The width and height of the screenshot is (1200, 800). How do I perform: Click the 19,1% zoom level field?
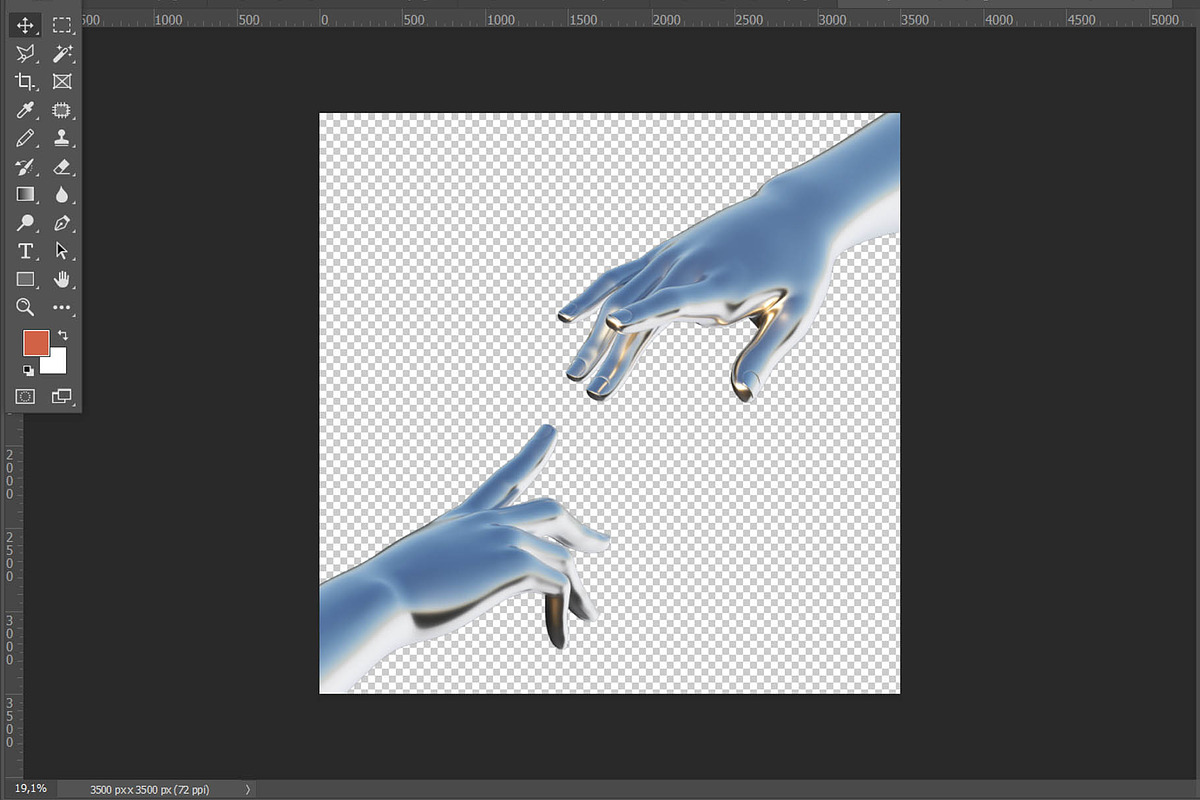click(31, 789)
